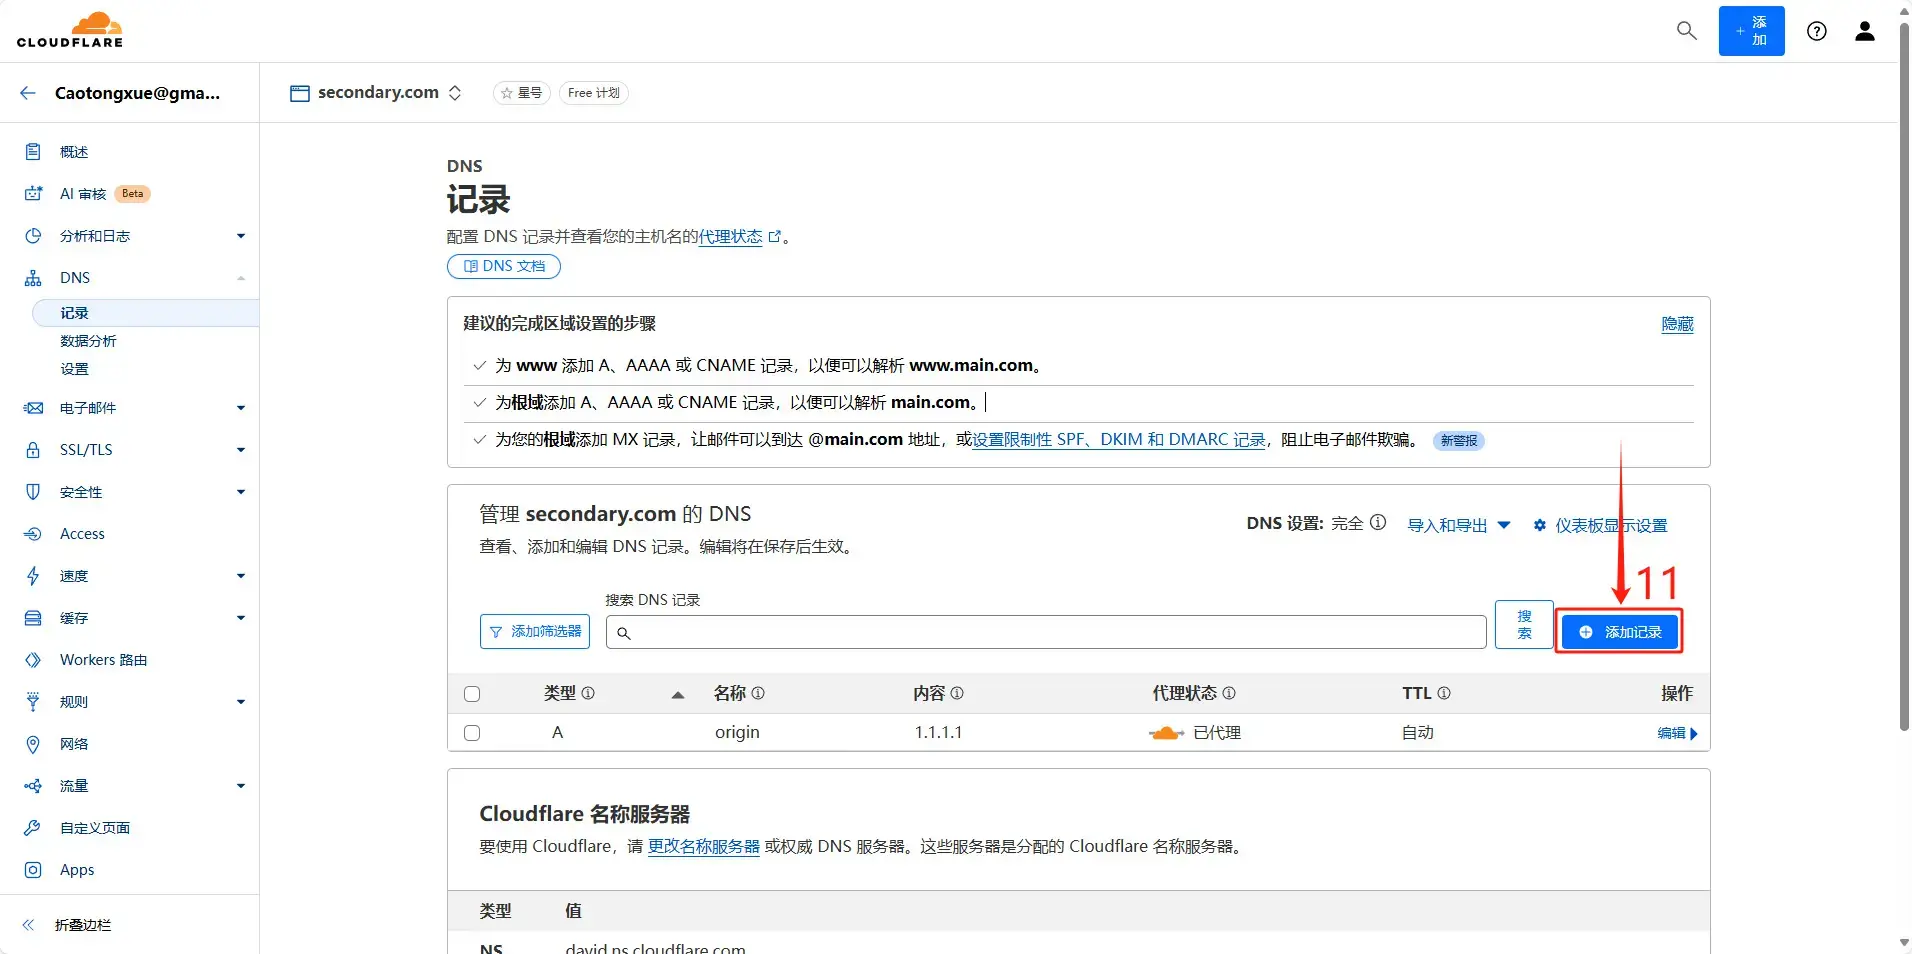Click the Workers 路由 icon
Screen dimensions: 1912x954
pos(33,660)
